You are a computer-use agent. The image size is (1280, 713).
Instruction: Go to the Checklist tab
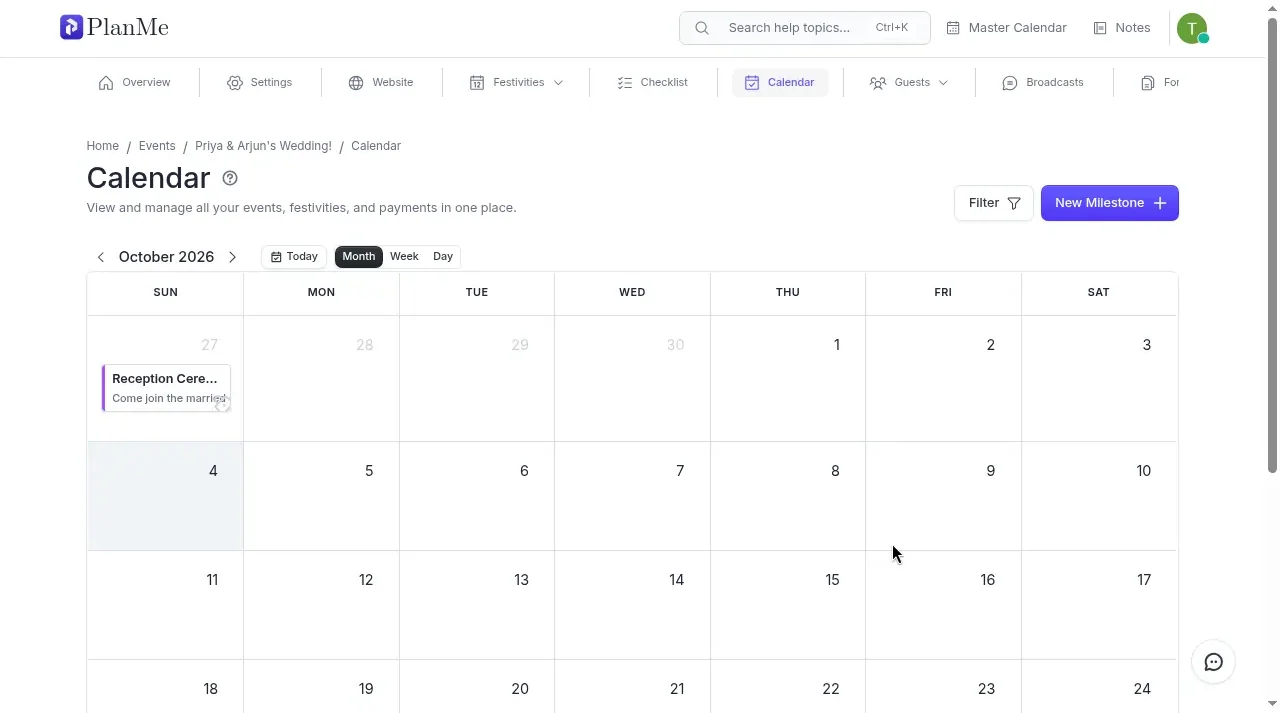653,83
